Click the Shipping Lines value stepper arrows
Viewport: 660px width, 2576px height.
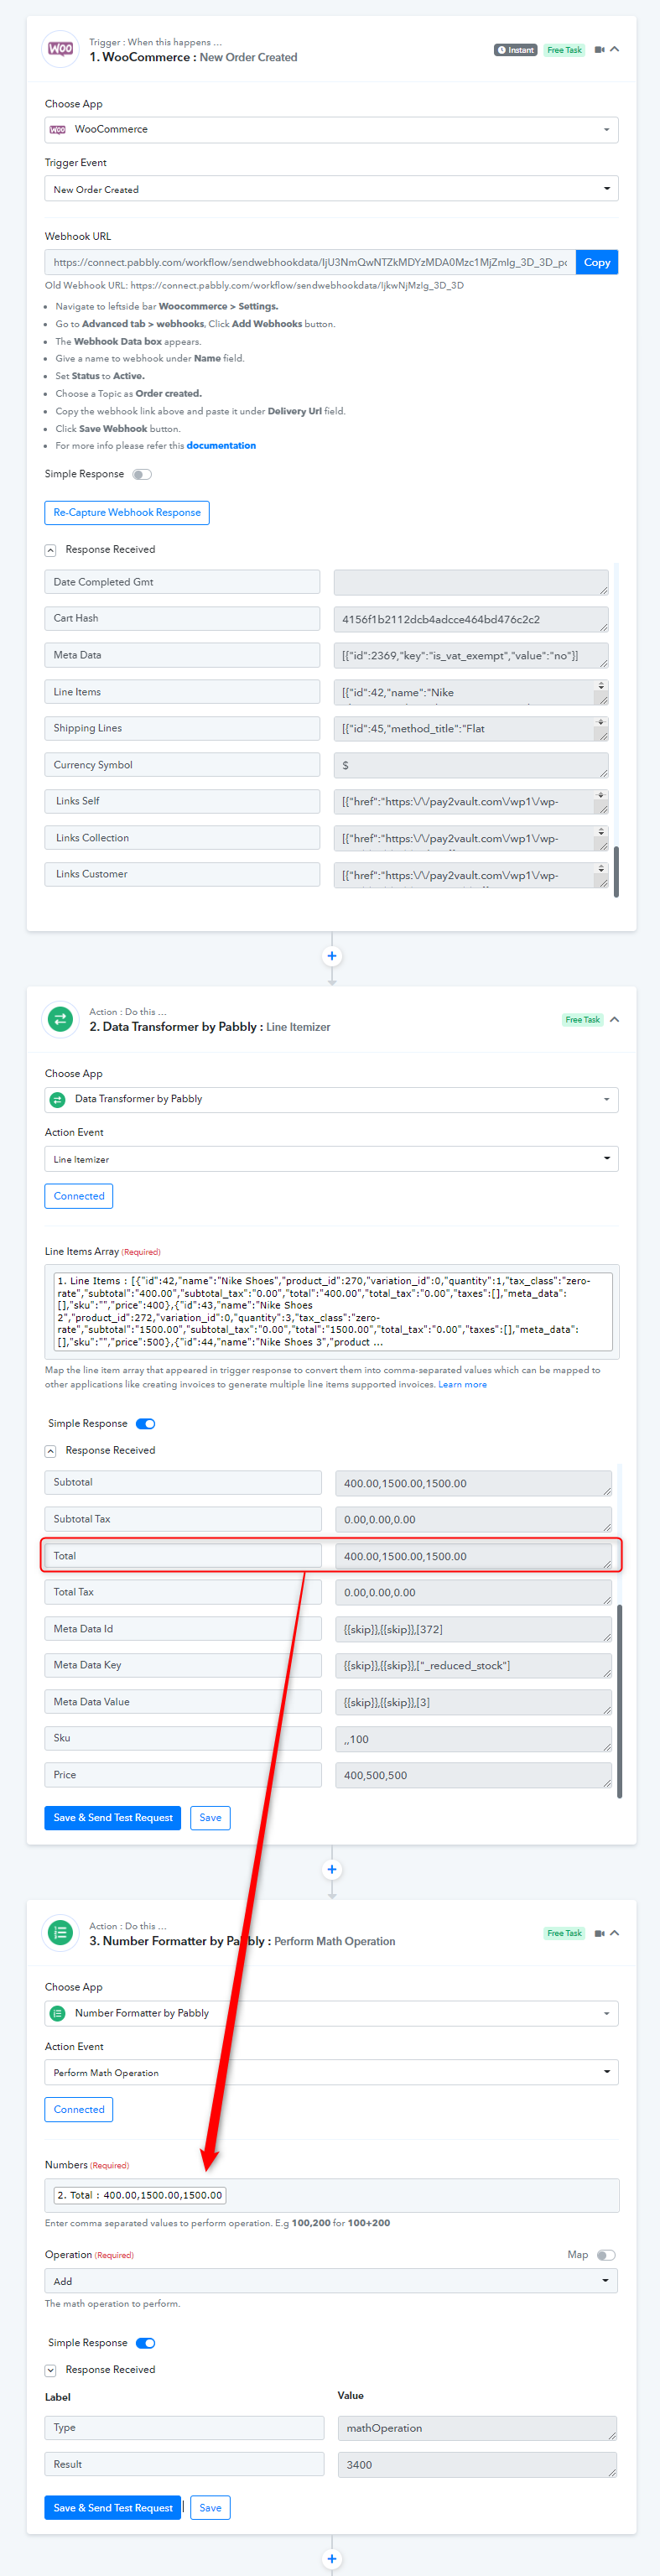pos(601,722)
